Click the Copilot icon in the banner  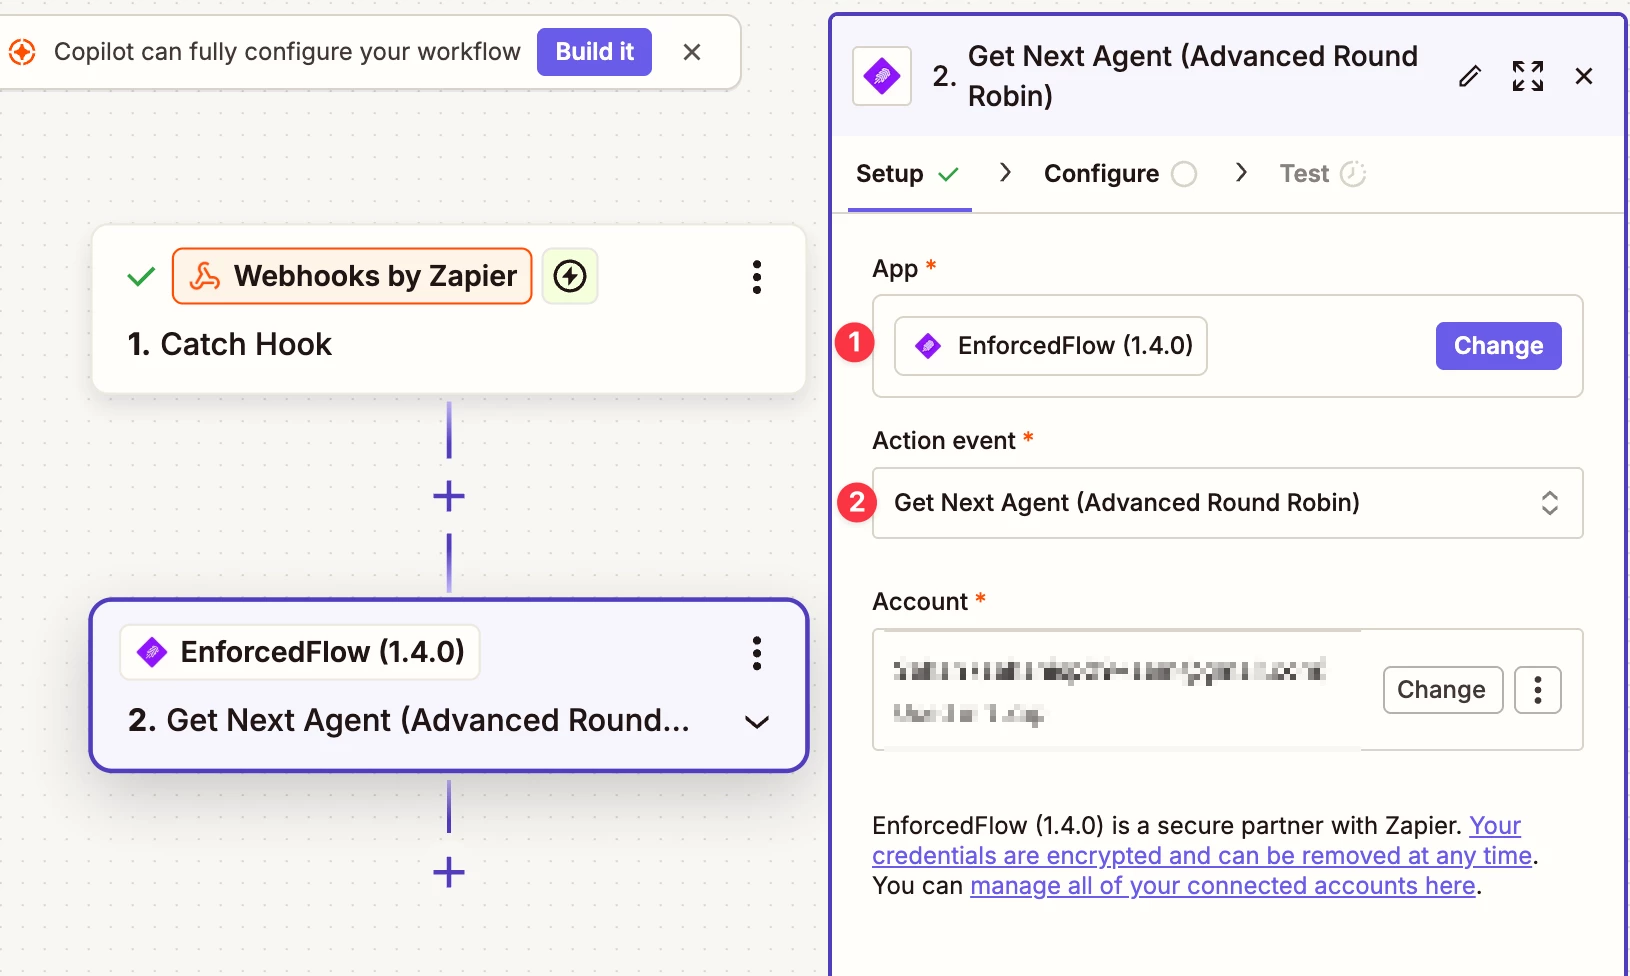pos(22,52)
